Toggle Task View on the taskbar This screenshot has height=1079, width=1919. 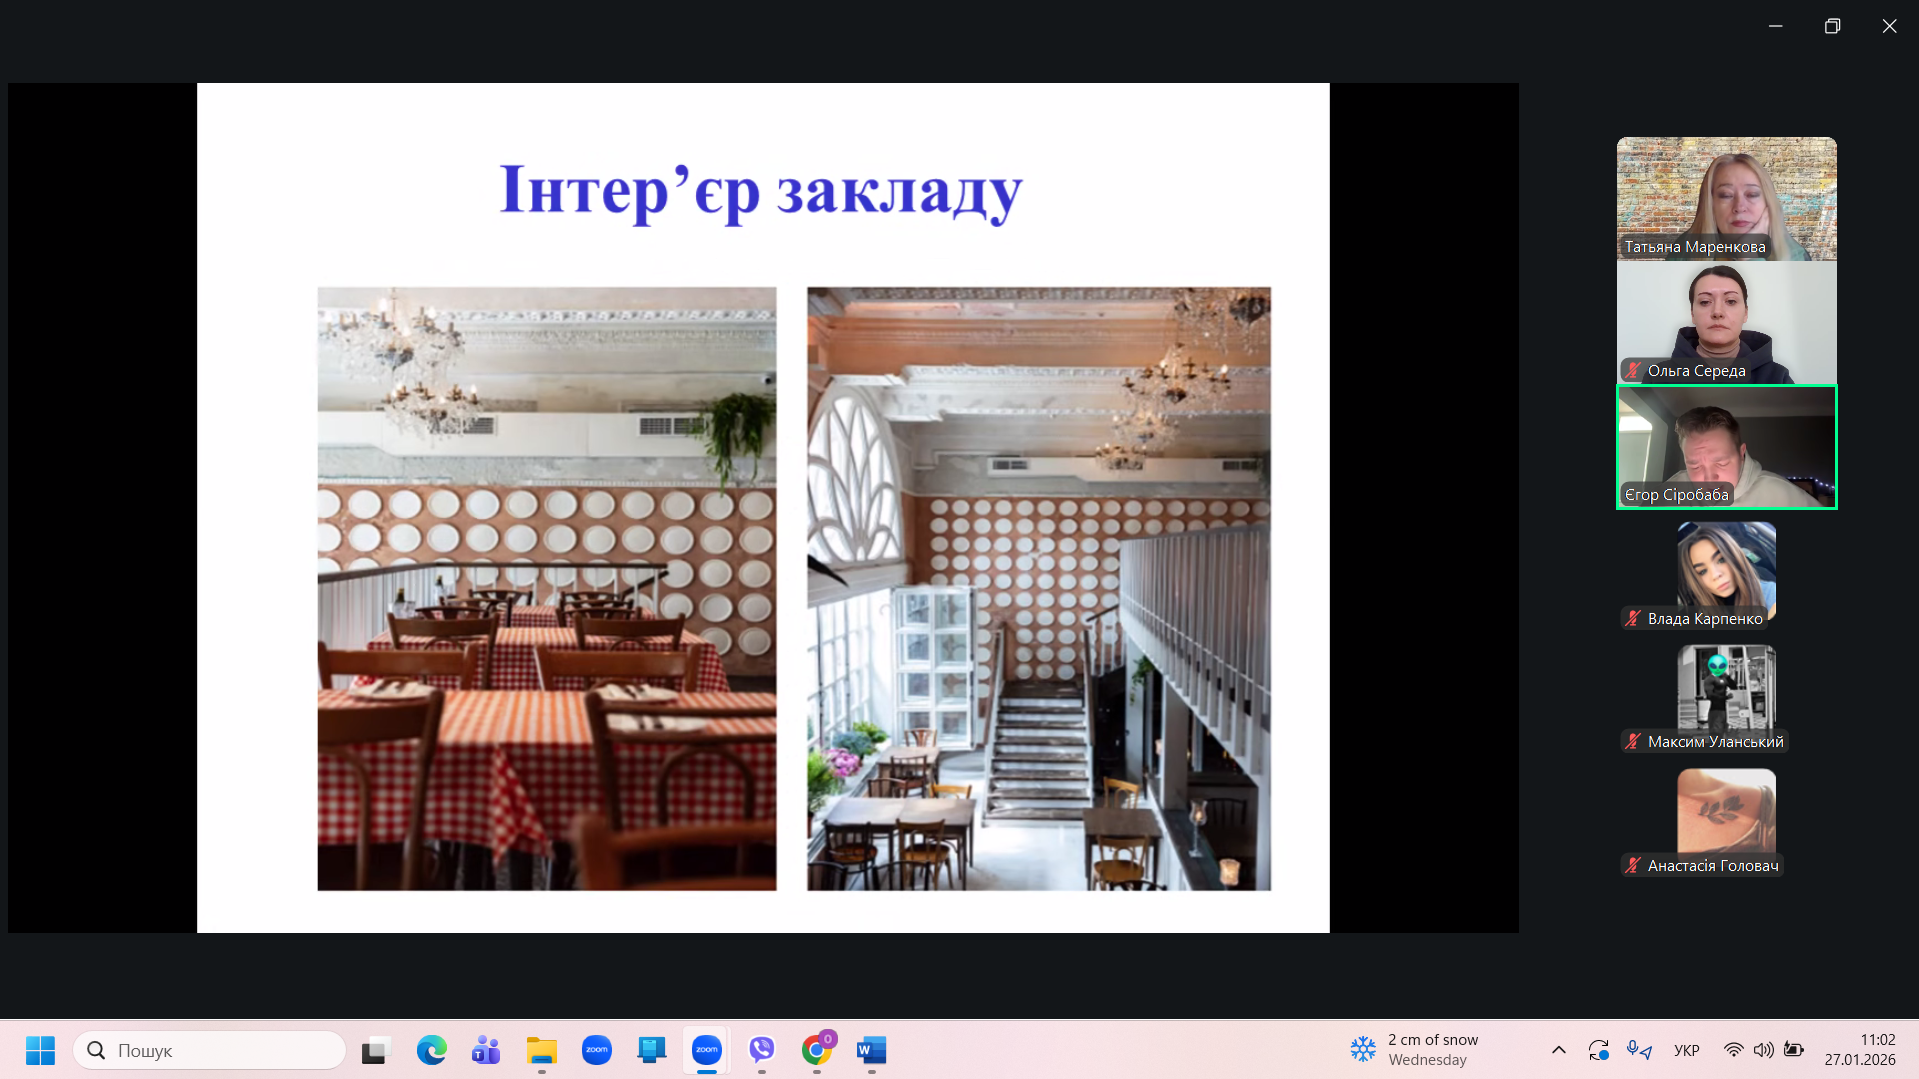[375, 1050]
